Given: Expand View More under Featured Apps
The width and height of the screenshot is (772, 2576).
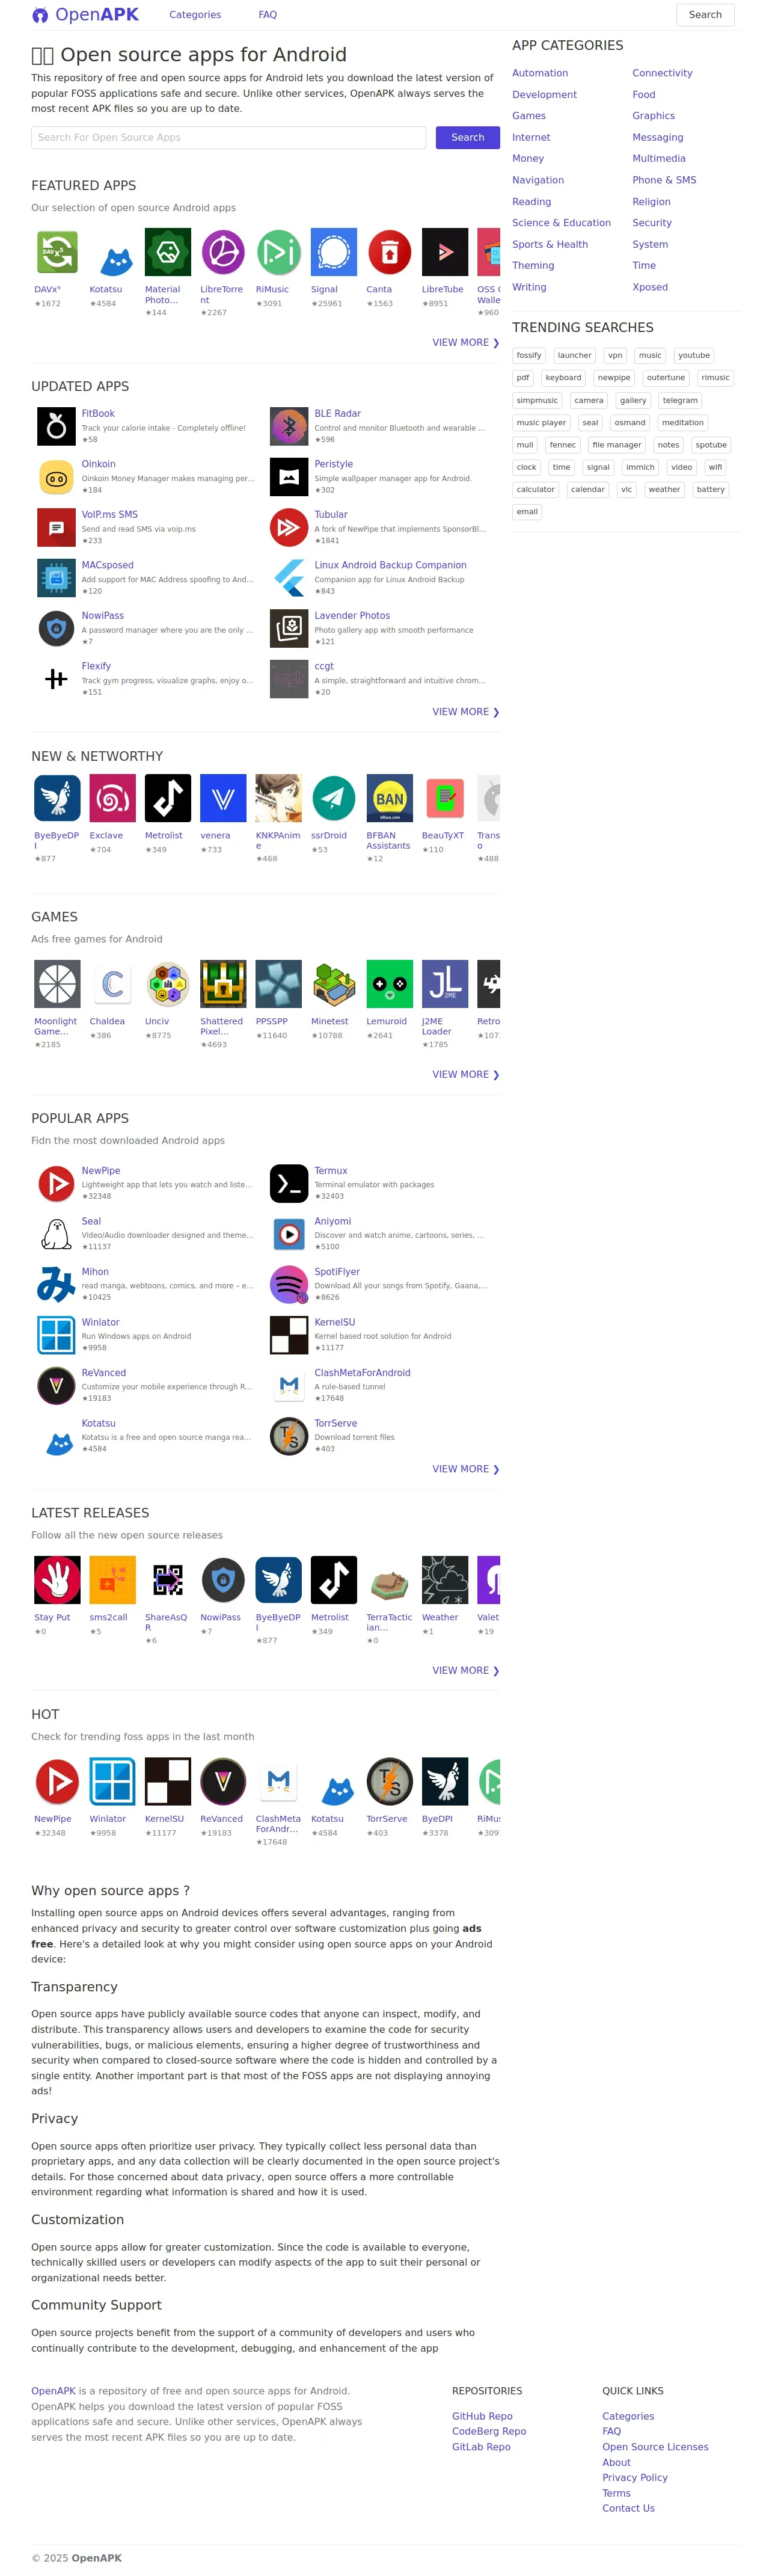Looking at the screenshot, I should coord(465,343).
